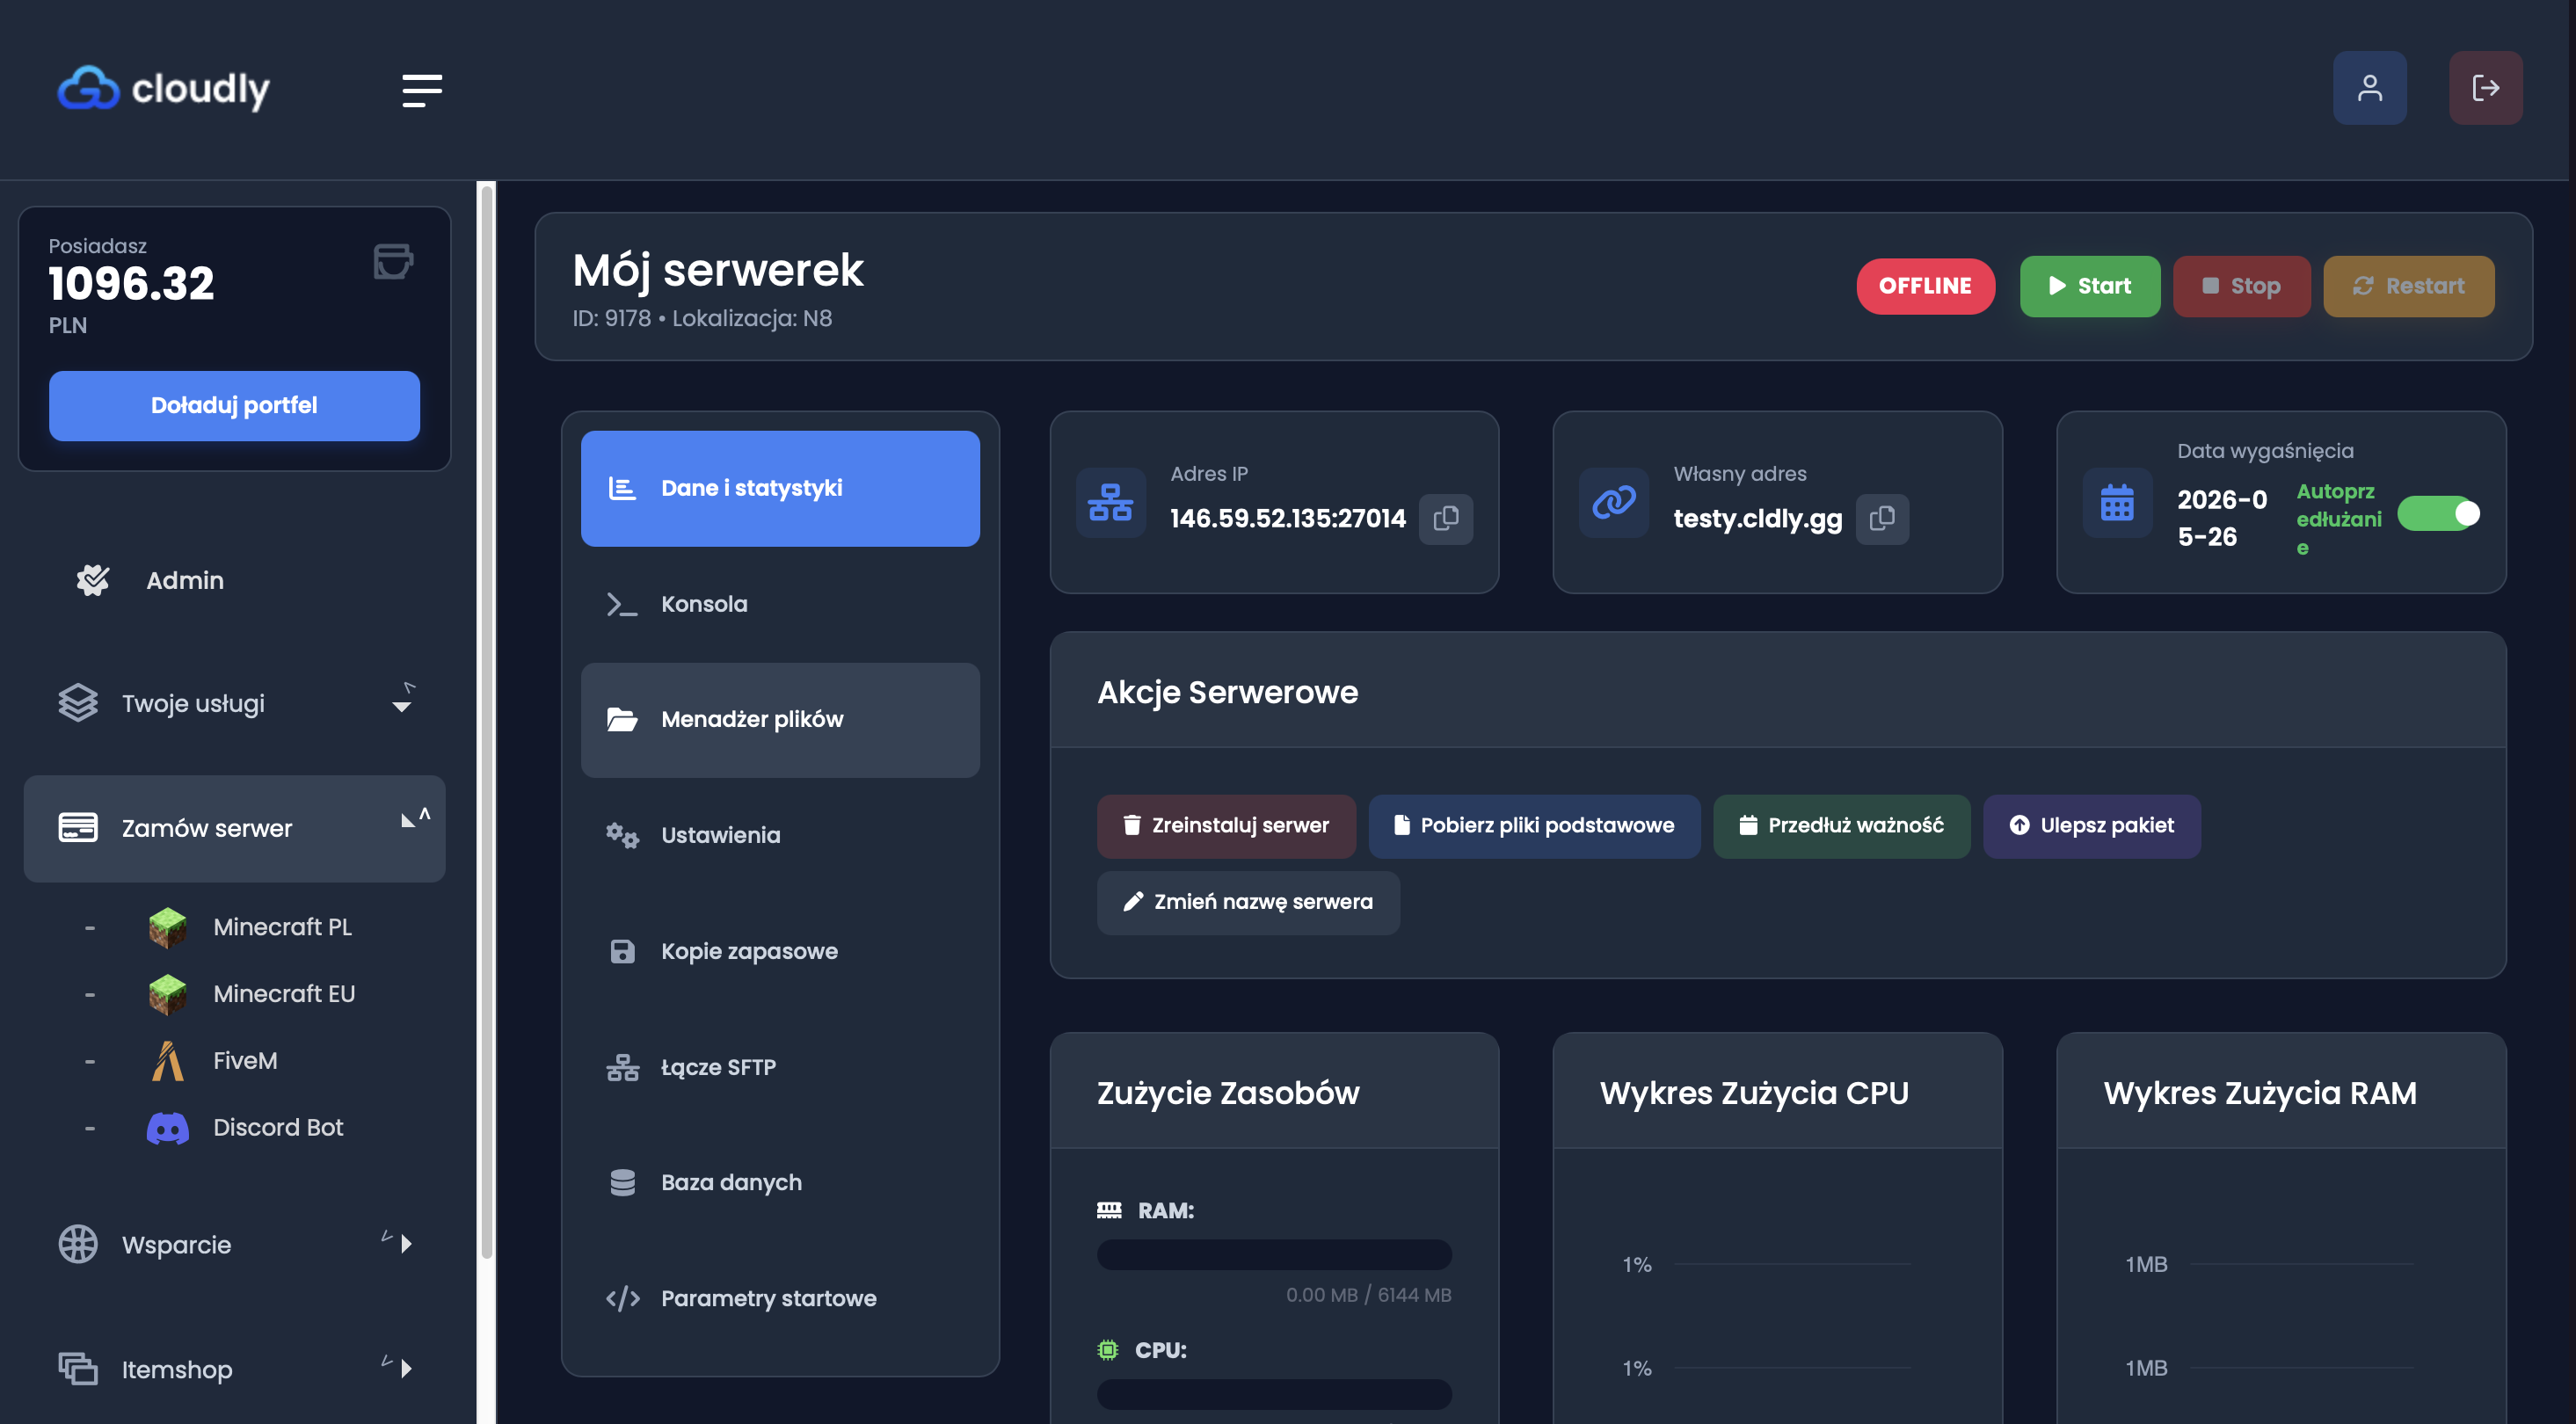
Task: Click the logout icon button
Action: click(2485, 88)
